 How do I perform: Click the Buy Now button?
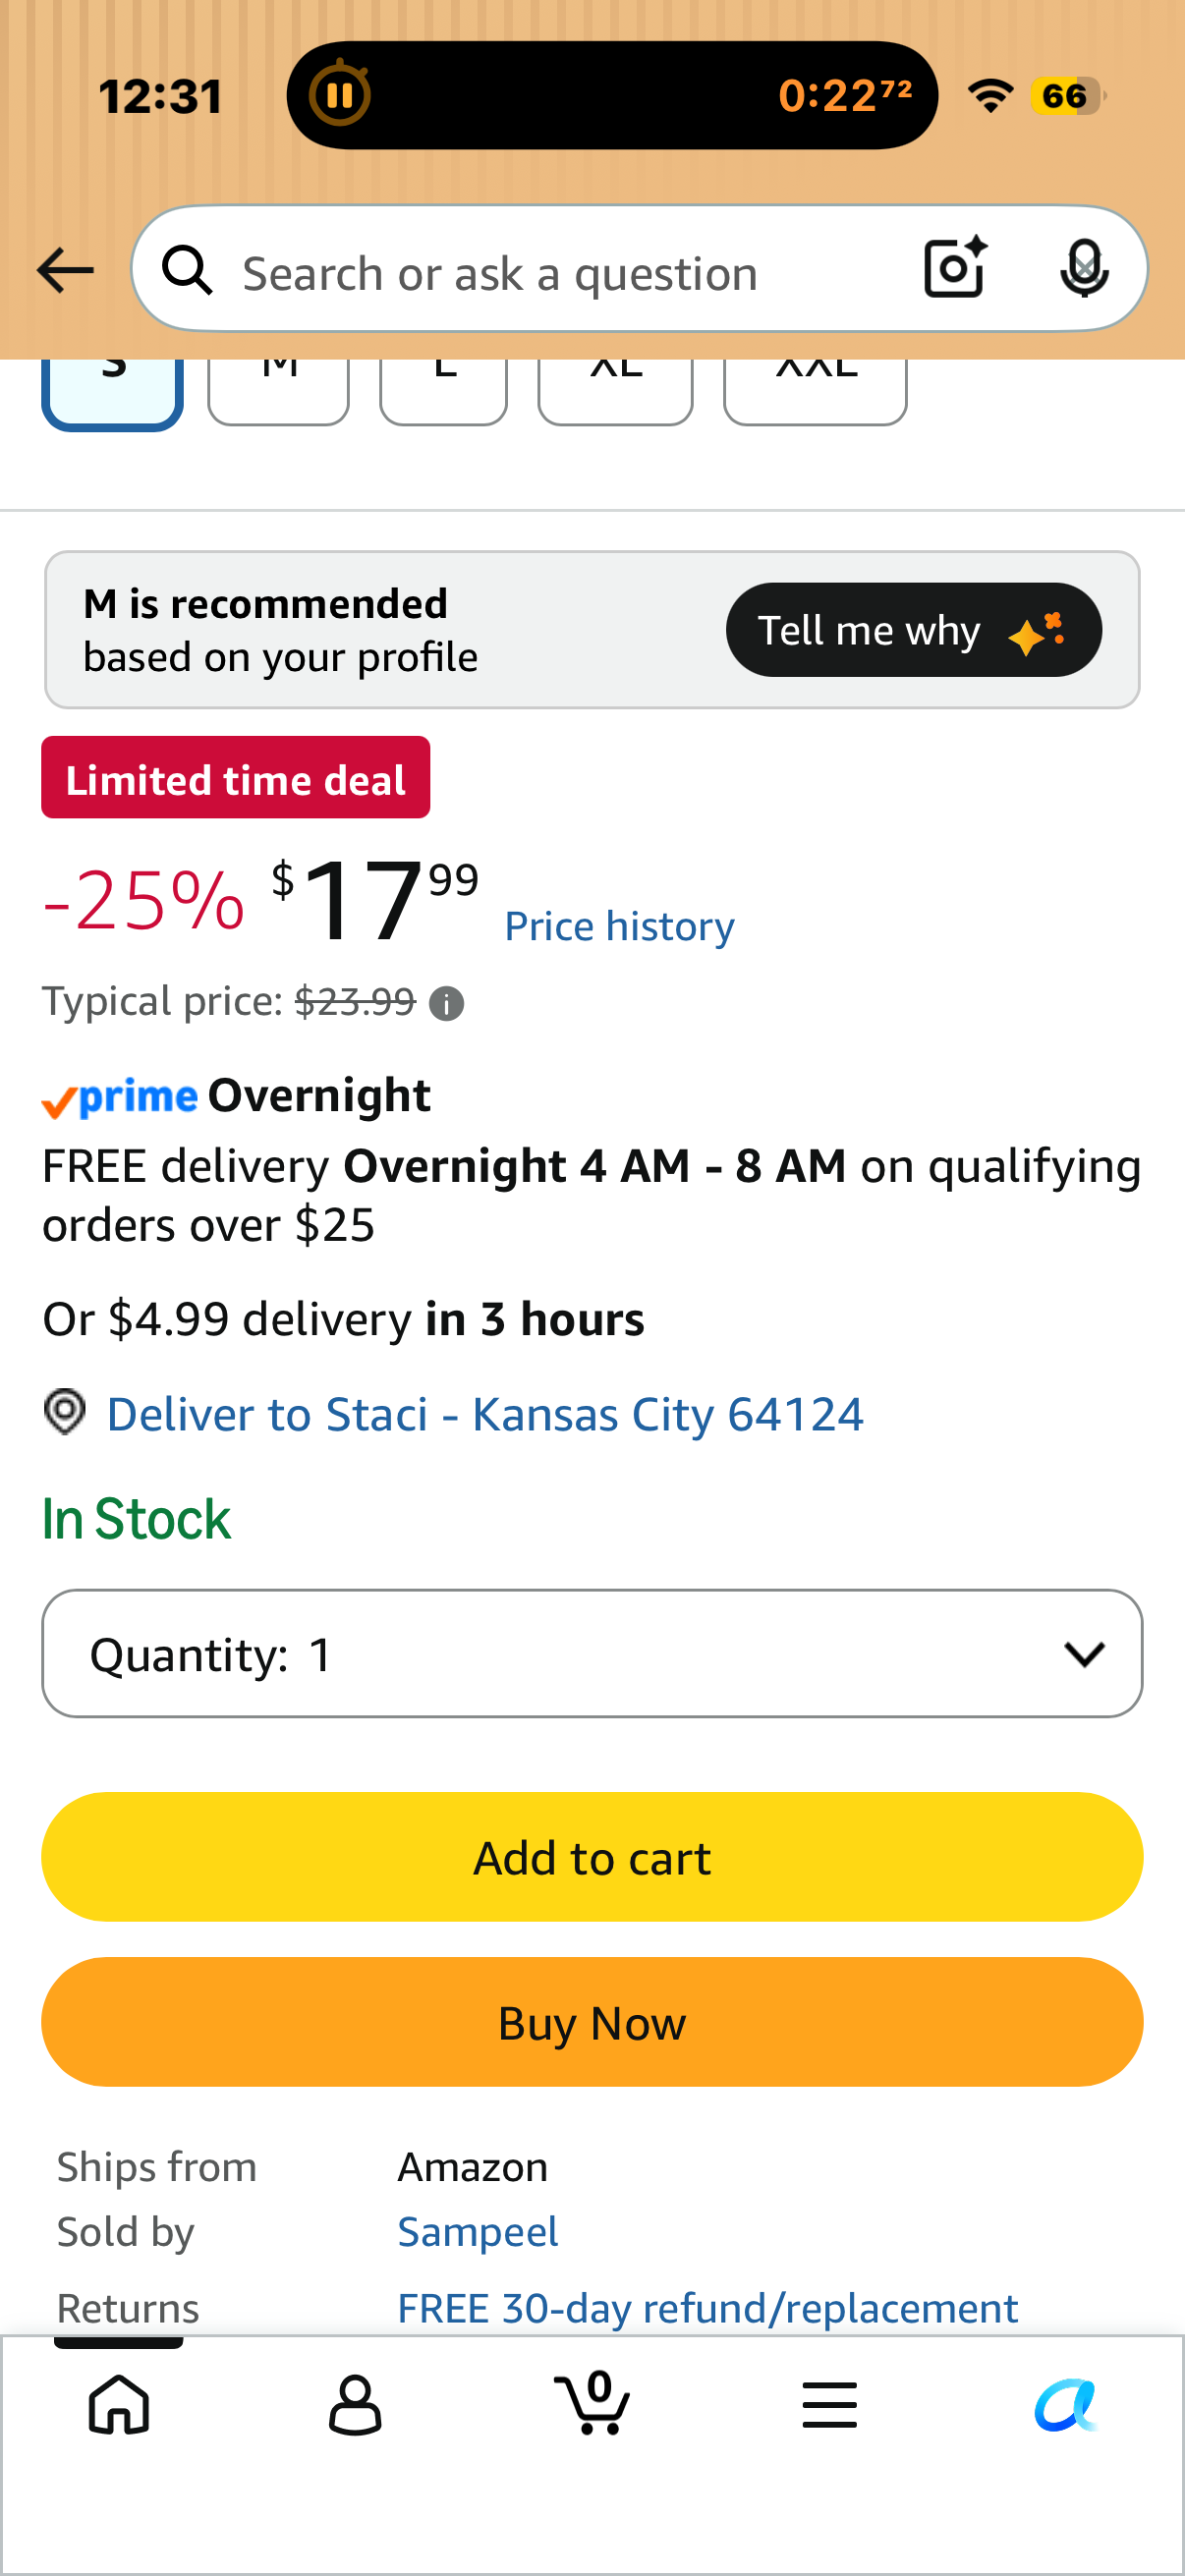(x=592, y=2022)
